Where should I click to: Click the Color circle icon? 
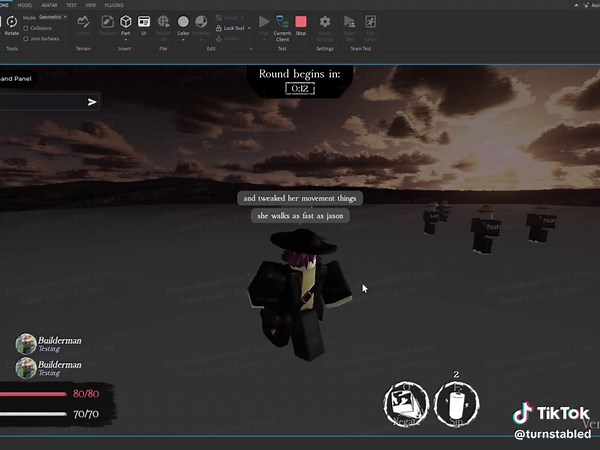(183, 22)
